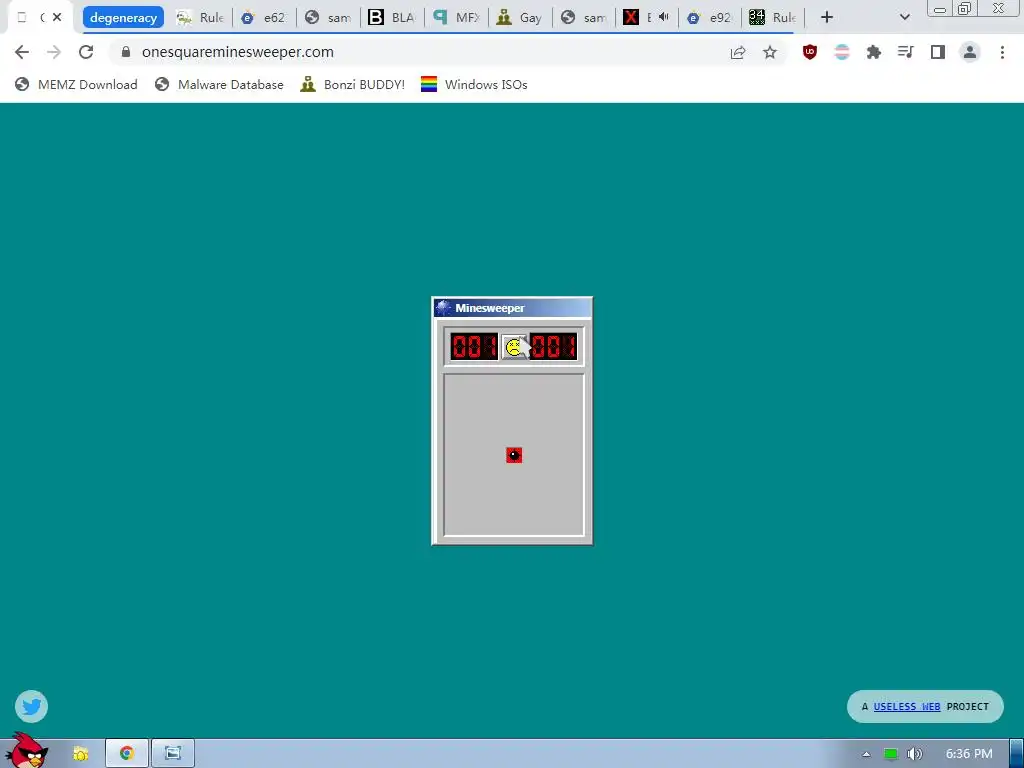This screenshot has width=1024, height=768.
Task: Click the Show desktop strip
Action: (x=1017, y=754)
